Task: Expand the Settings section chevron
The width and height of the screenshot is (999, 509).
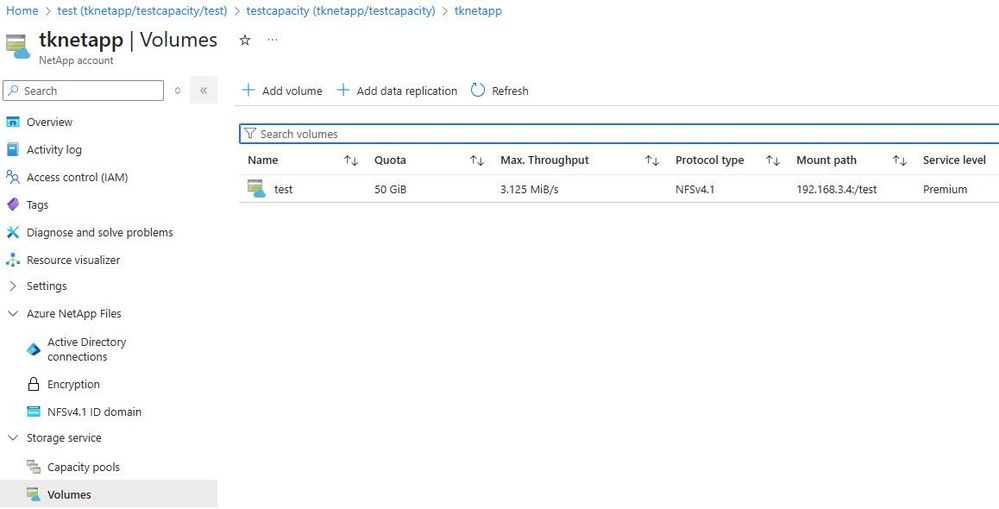Action: 13,286
